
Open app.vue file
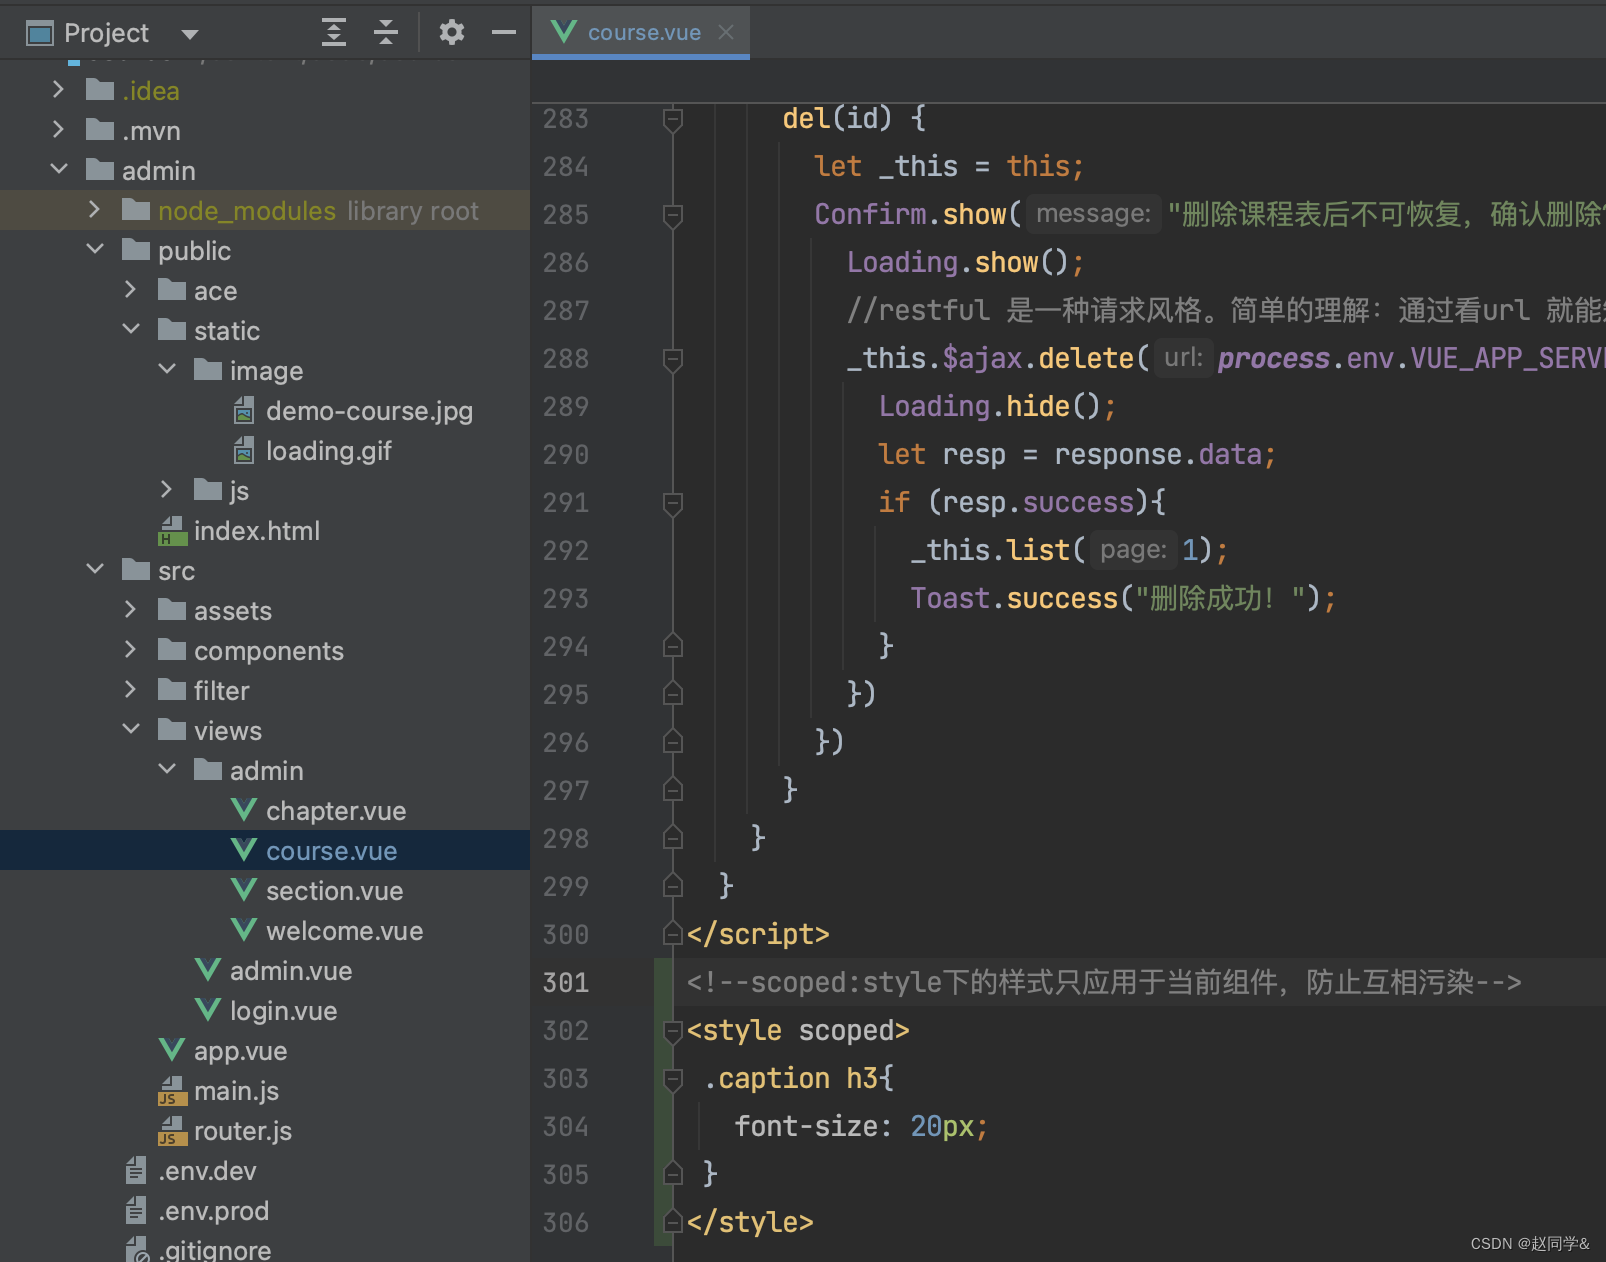[x=240, y=1051]
